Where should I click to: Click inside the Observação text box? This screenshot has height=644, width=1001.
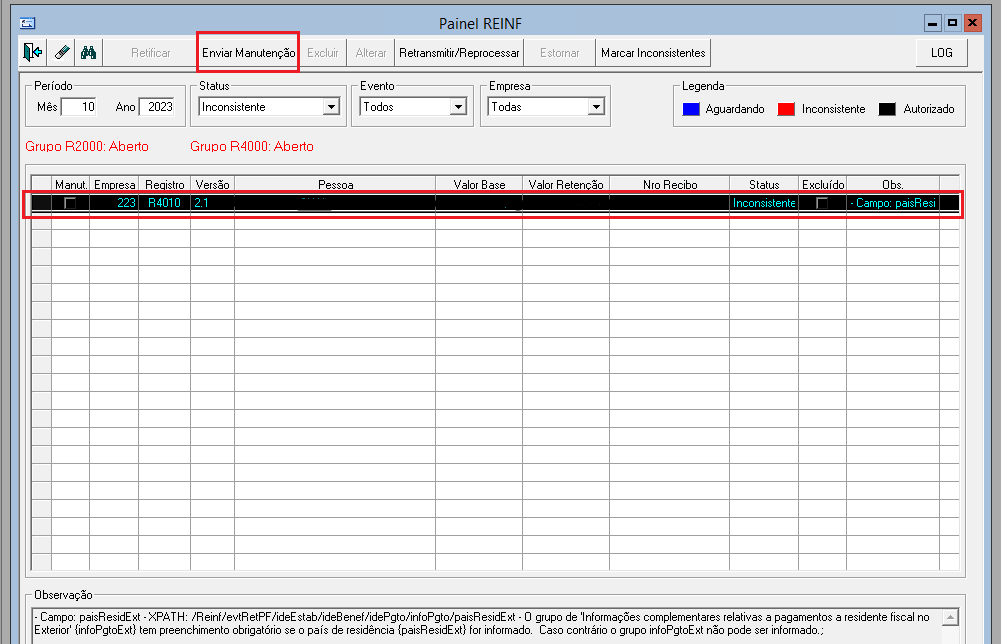[x=487, y=625]
